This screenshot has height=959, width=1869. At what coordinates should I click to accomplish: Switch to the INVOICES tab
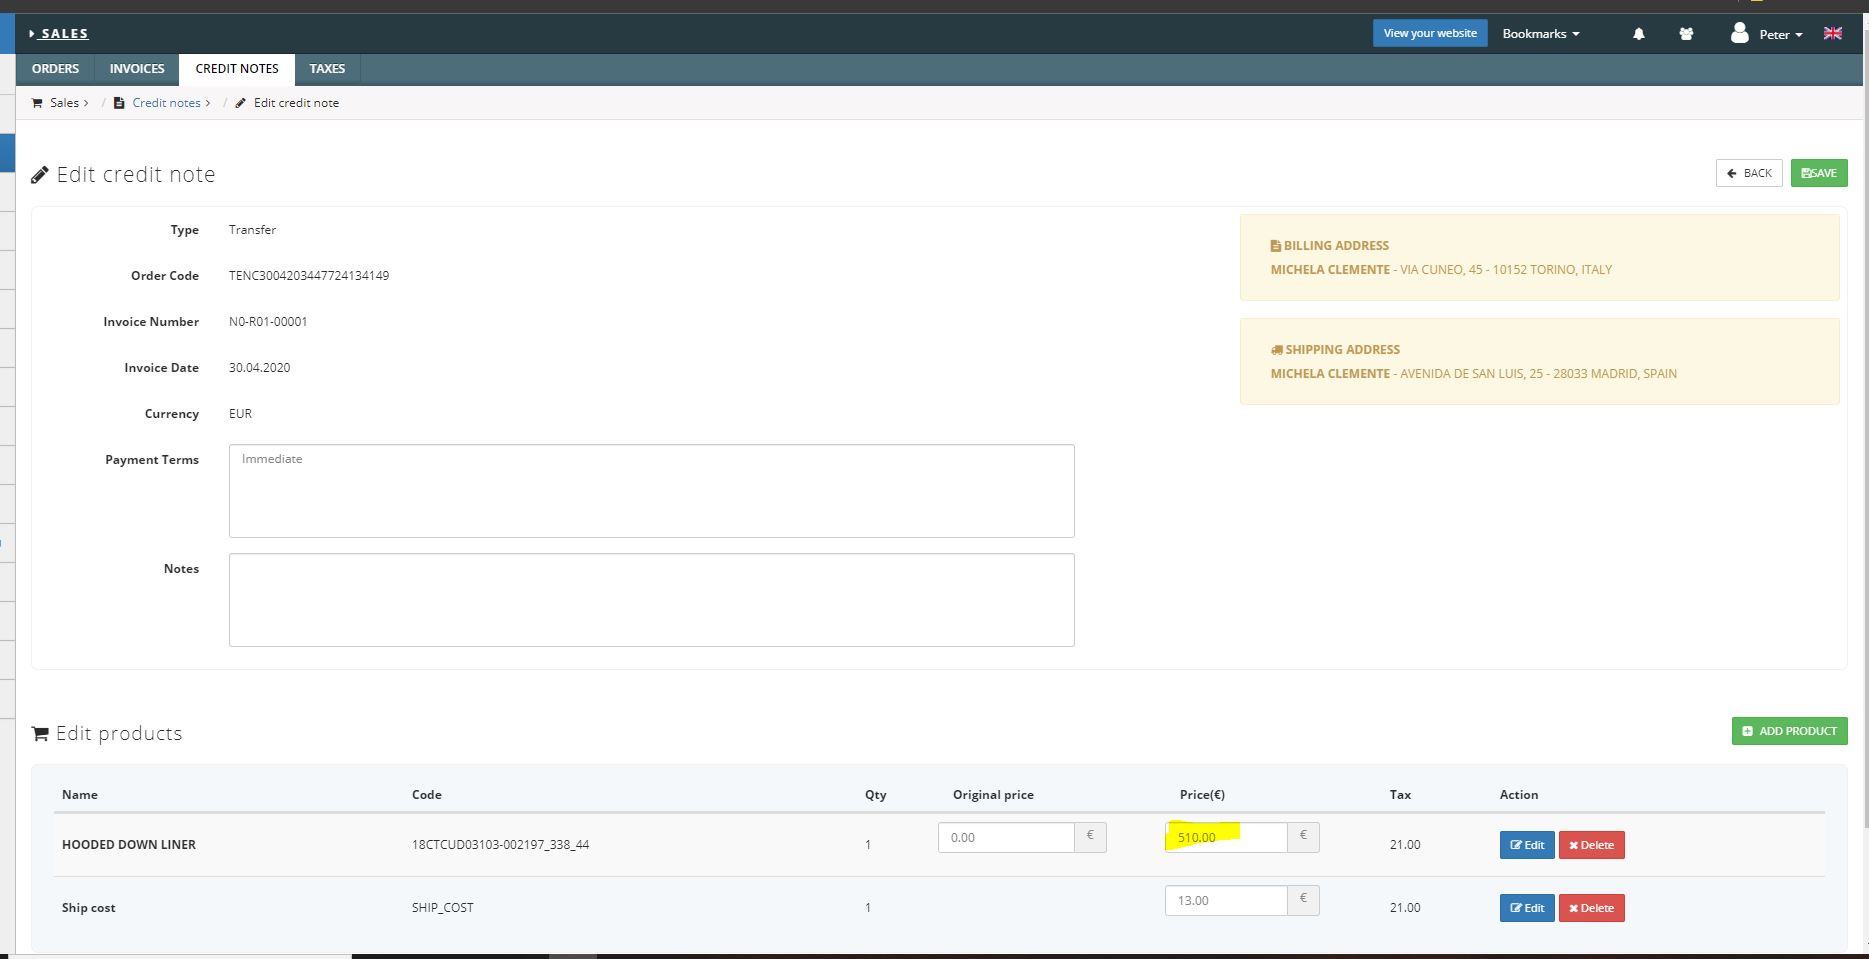pos(137,69)
